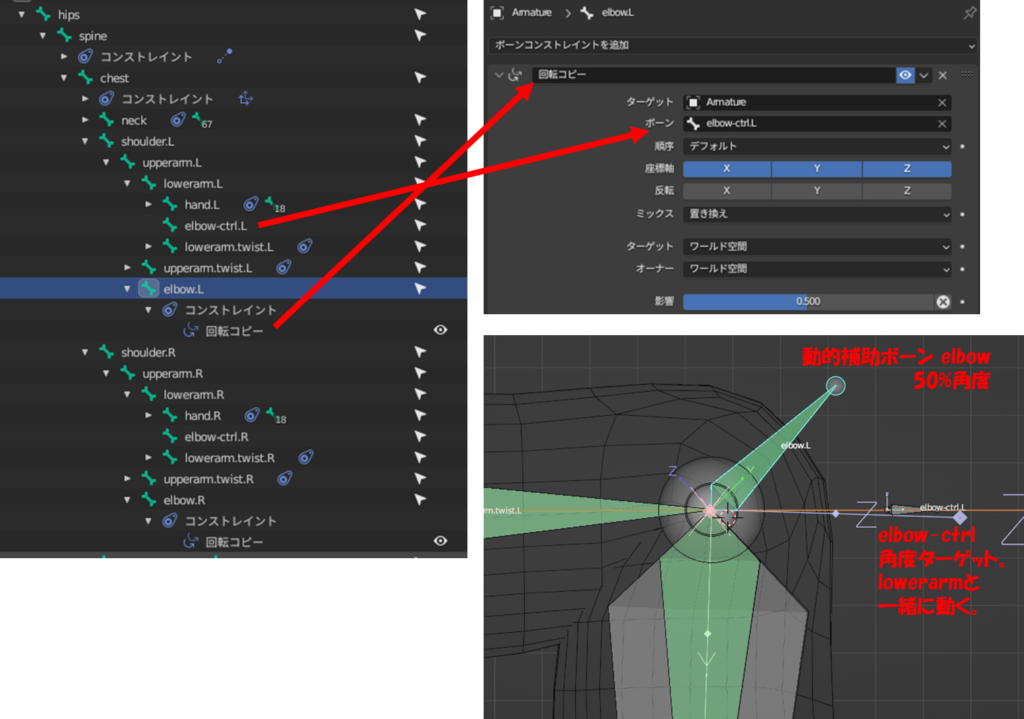Click the Armature object icon in breadcrumb

click(497, 13)
